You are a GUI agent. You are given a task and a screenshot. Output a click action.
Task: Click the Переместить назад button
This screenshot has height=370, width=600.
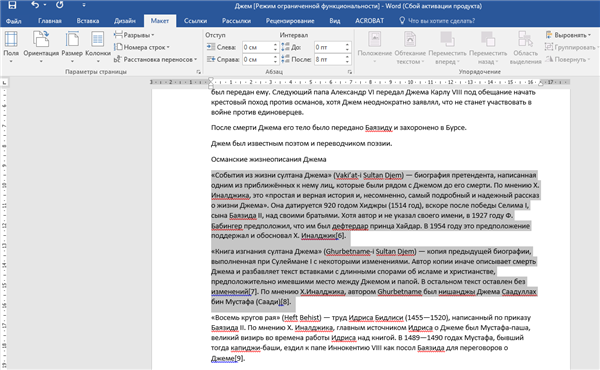(x=488, y=47)
